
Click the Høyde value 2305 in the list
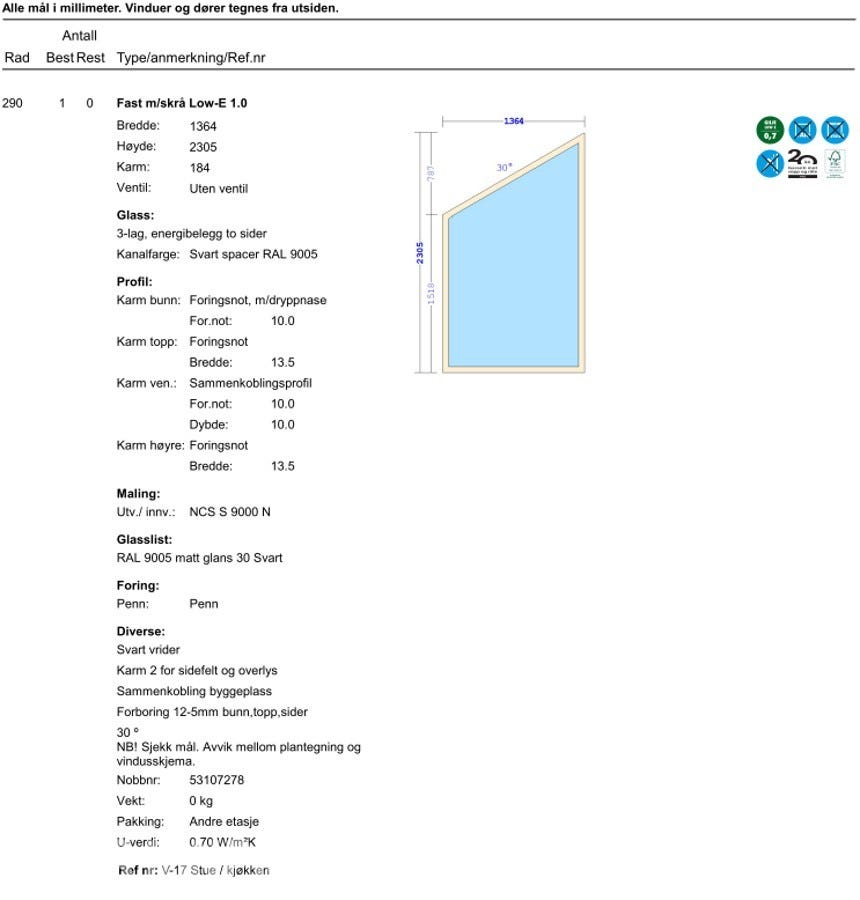click(x=203, y=147)
